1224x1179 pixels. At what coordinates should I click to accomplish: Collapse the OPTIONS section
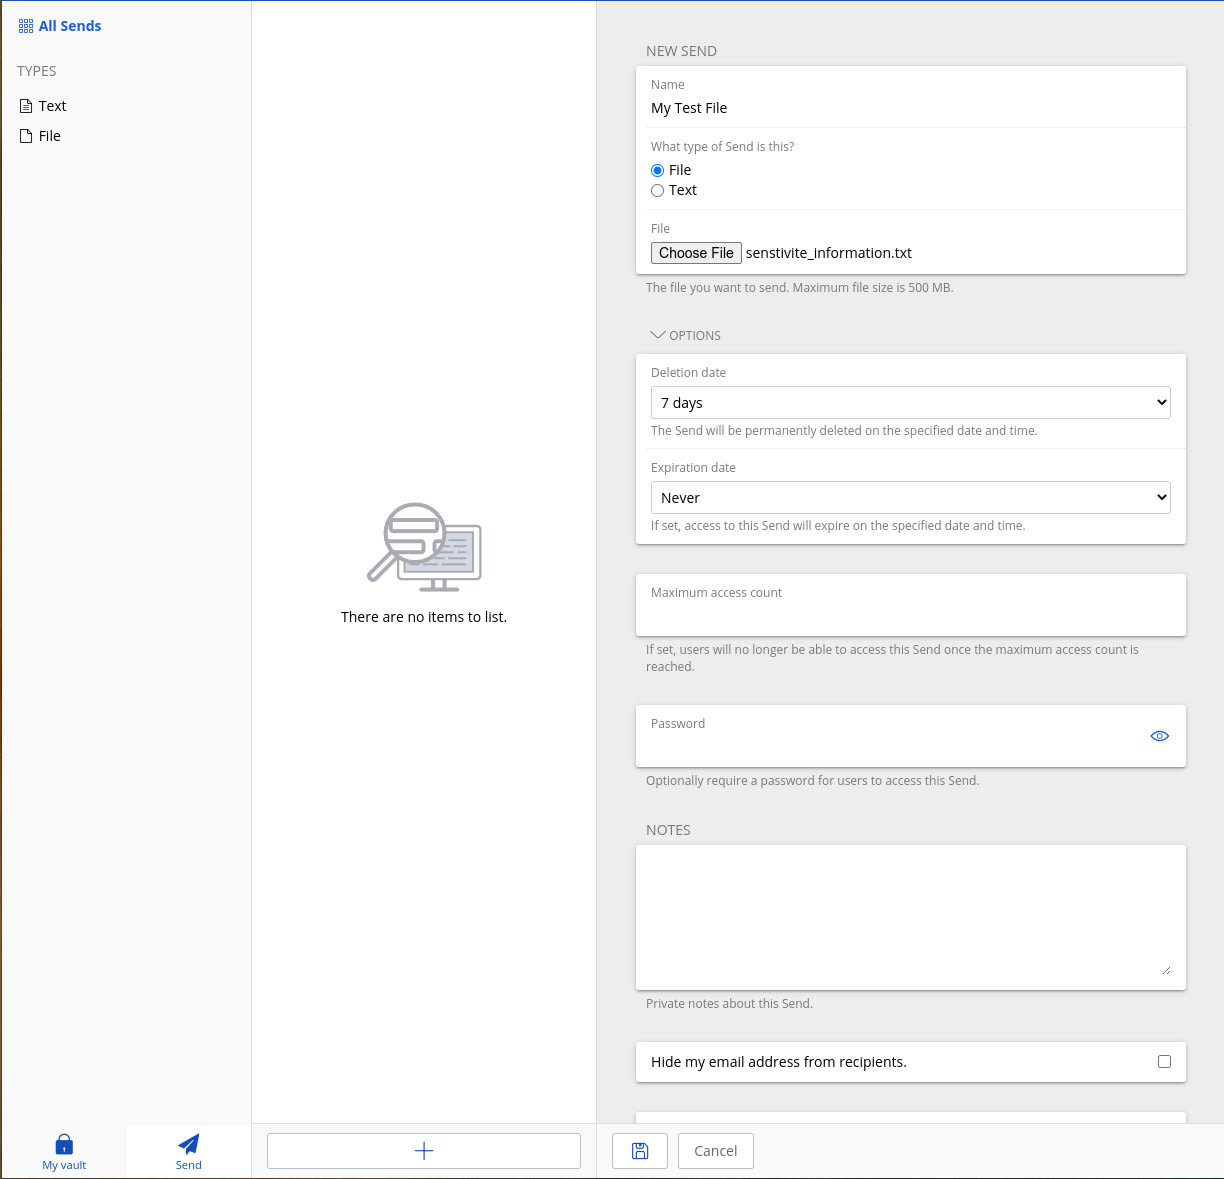point(658,334)
